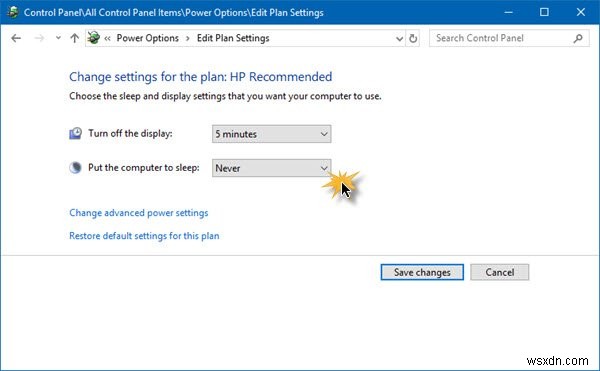This screenshot has height=371, width=600.
Task: Click the Turn off the display label
Action: click(130, 133)
